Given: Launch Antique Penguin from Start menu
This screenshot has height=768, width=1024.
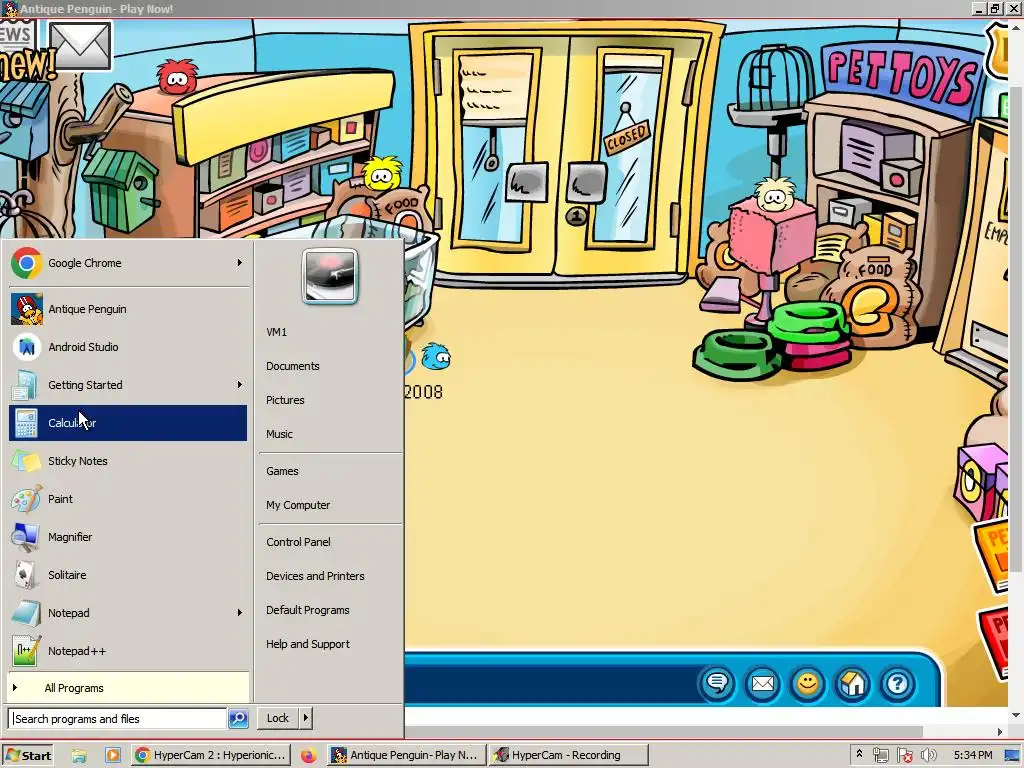Looking at the screenshot, I should 128,309.
